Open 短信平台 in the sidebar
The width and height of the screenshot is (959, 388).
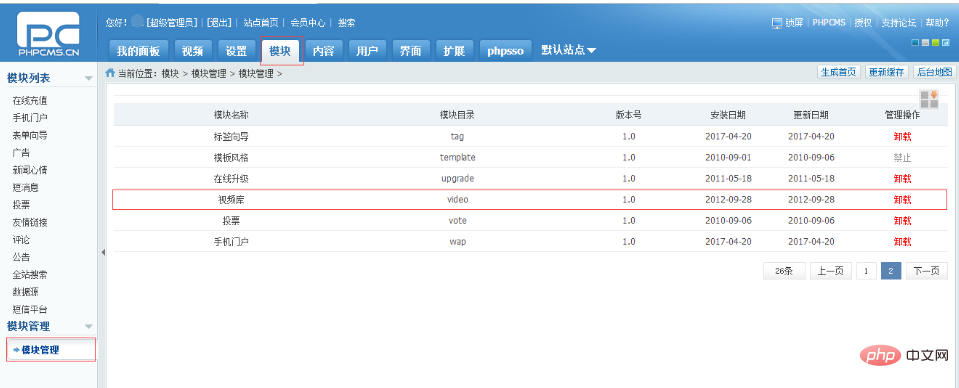point(30,309)
